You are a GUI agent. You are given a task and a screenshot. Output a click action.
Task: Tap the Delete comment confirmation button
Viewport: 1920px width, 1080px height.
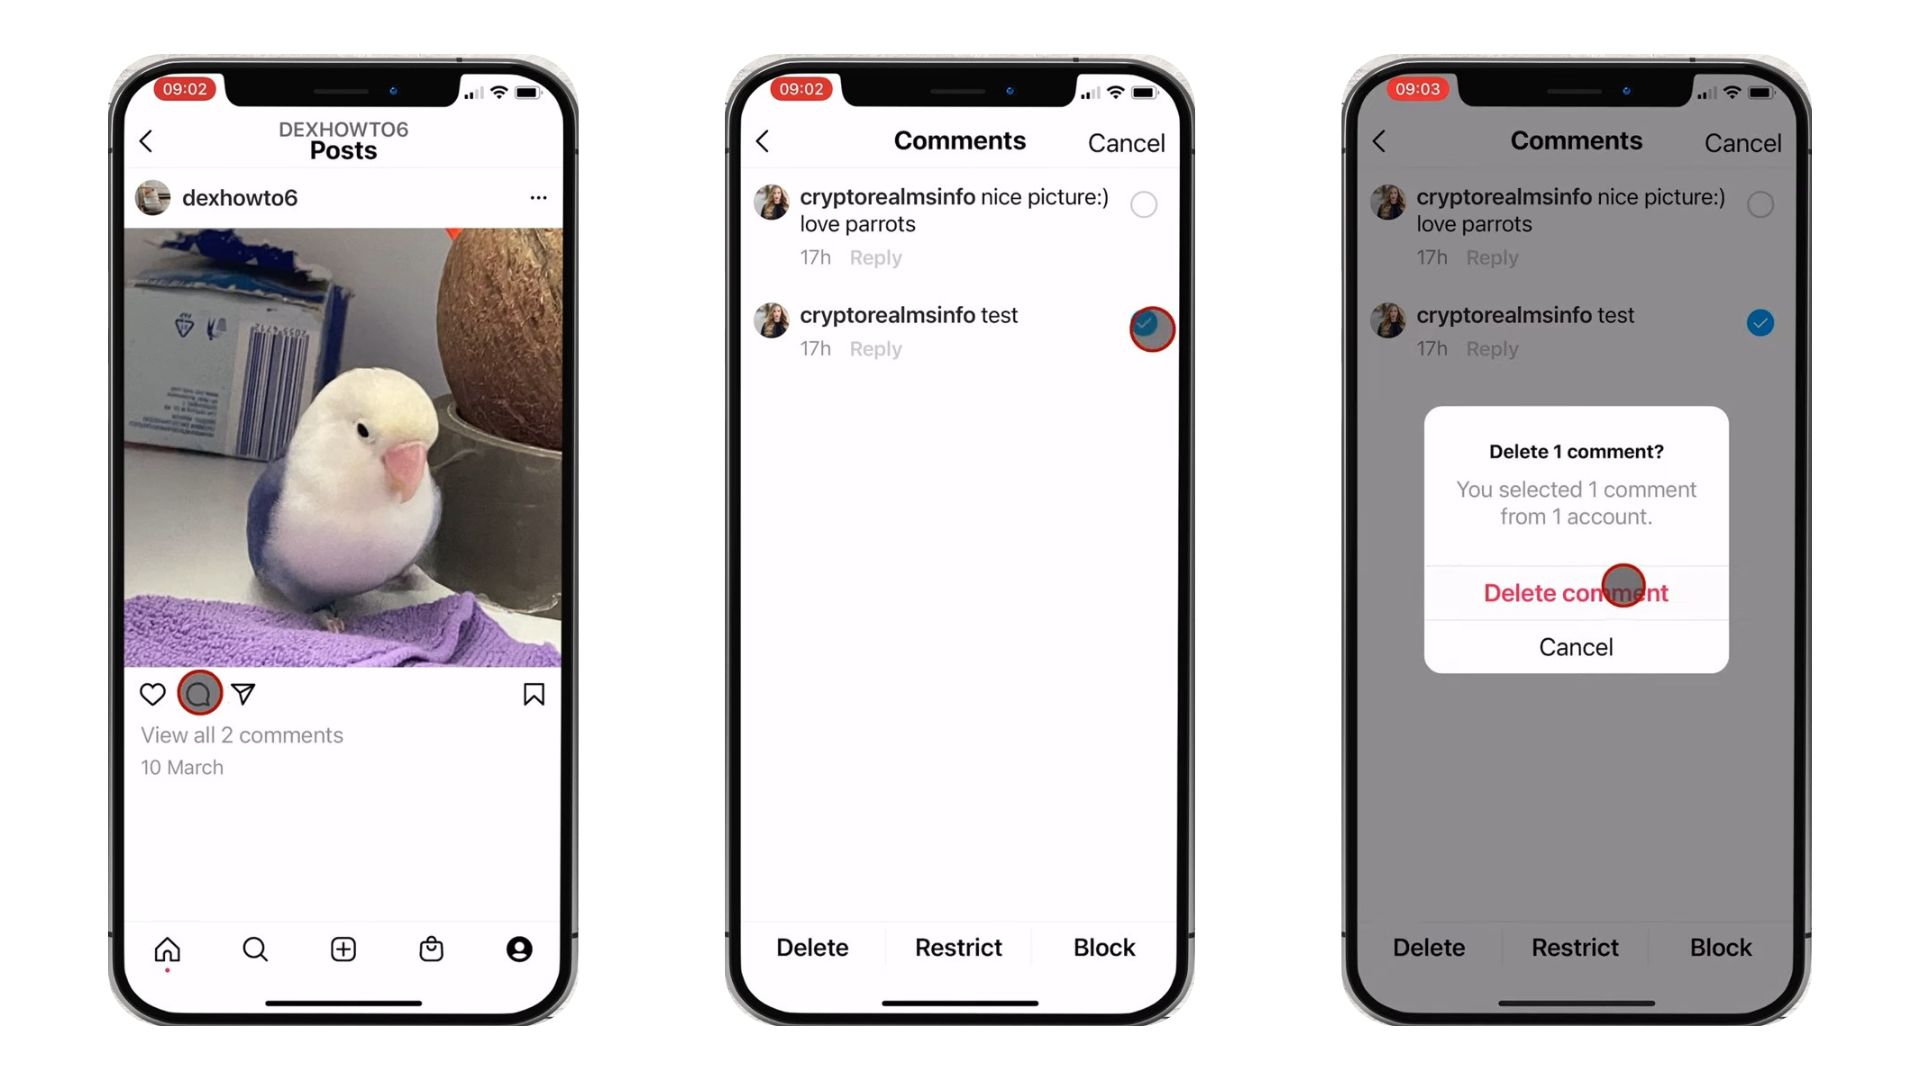point(1576,592)
